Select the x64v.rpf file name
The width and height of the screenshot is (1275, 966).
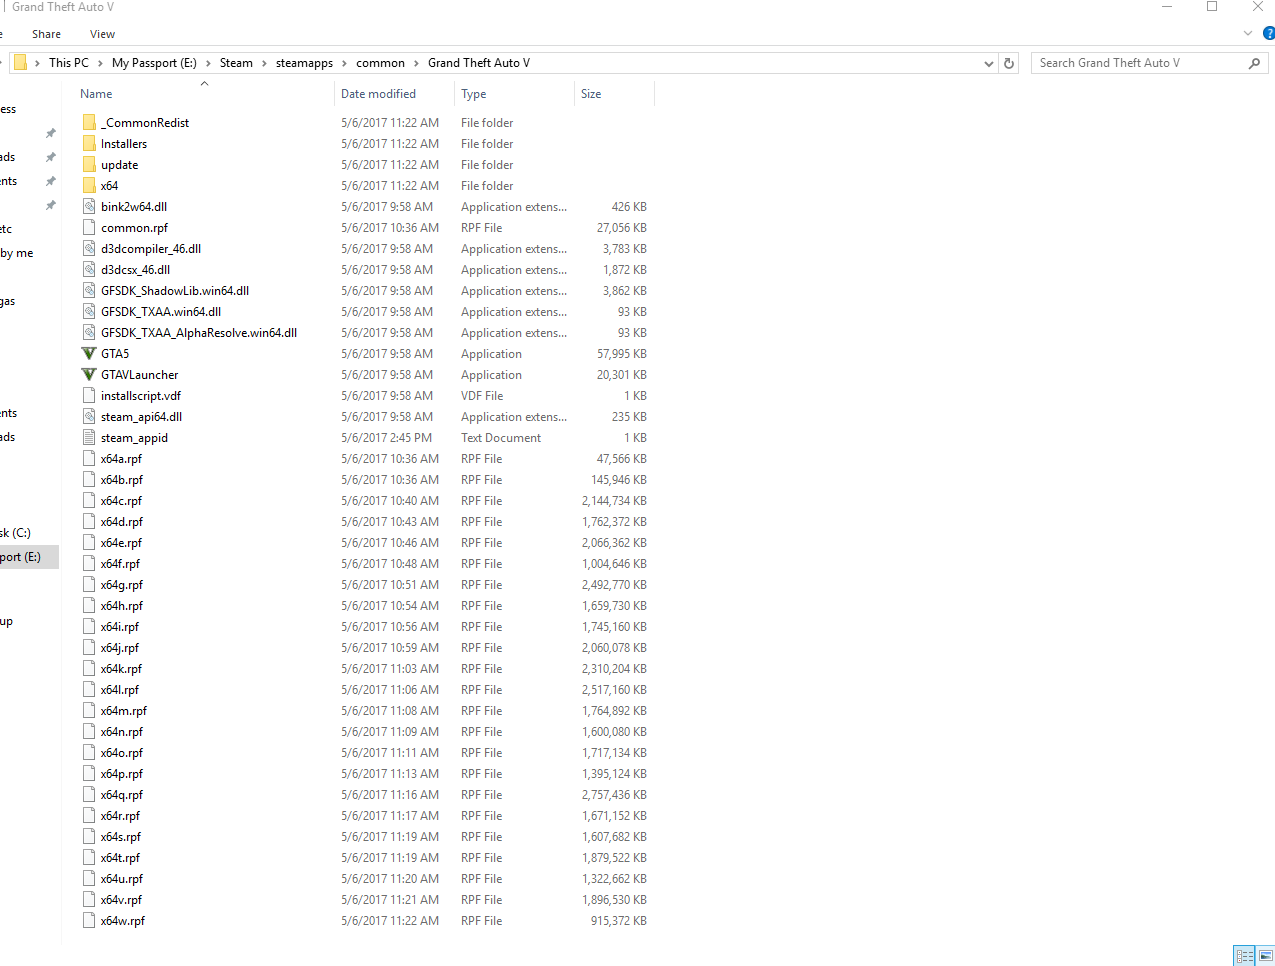121,900
